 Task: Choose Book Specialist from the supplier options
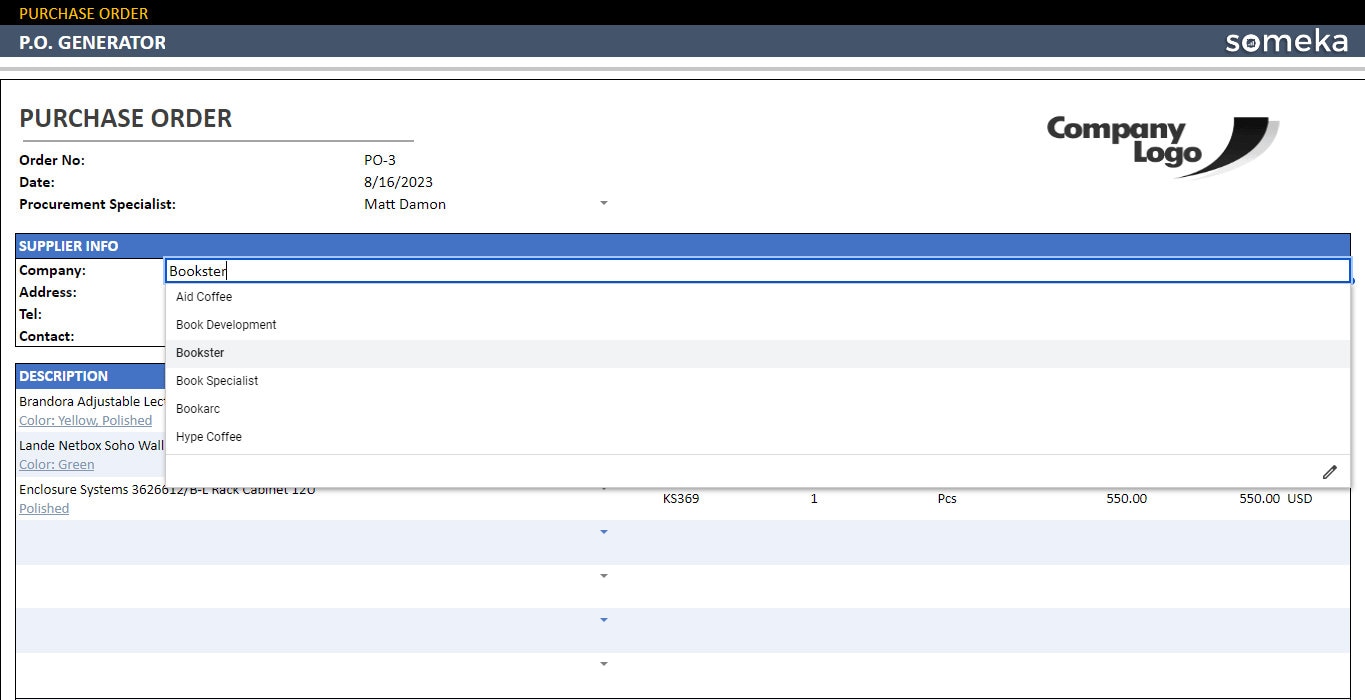click(216, 380)
